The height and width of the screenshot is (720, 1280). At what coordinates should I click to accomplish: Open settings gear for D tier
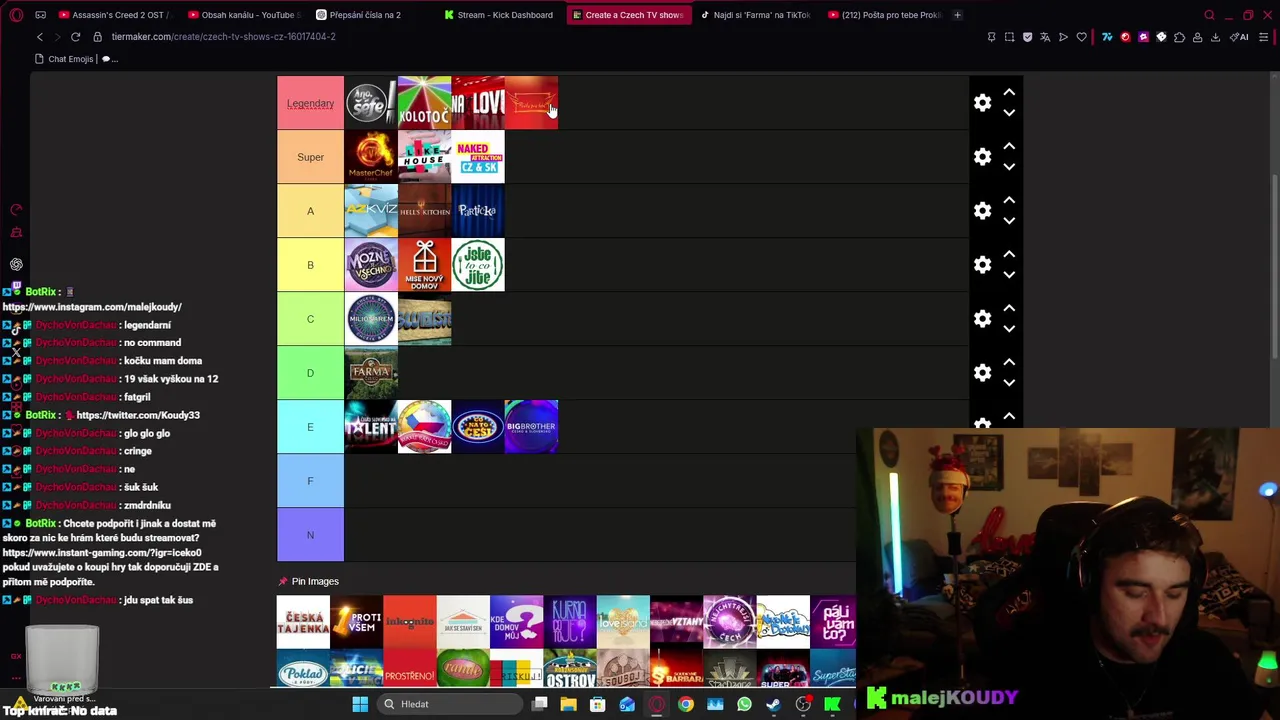[982, 373]
